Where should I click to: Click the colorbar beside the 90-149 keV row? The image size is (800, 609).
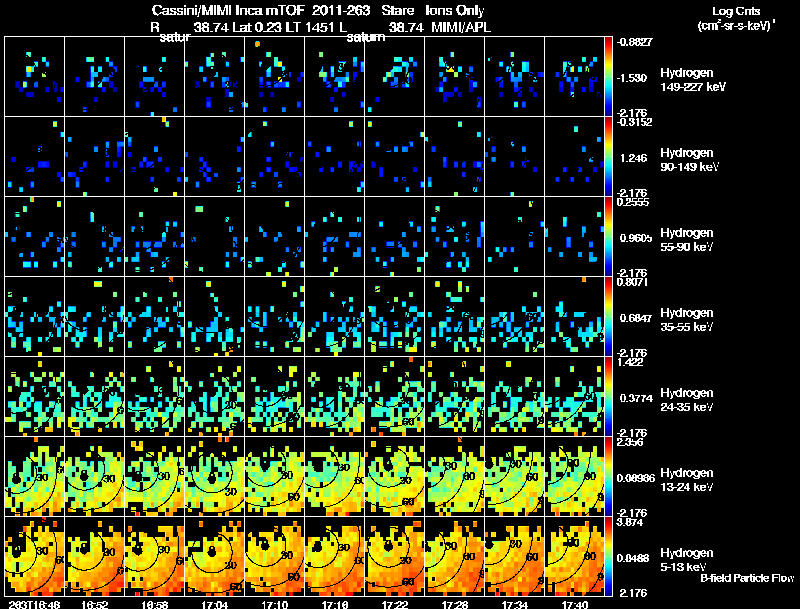(608, 157)
